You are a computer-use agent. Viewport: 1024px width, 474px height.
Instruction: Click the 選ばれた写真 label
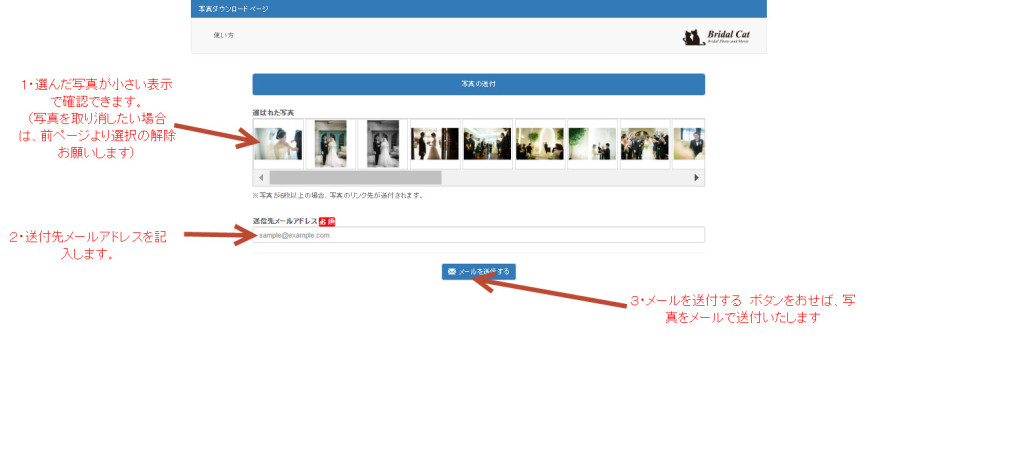(273, 113)
